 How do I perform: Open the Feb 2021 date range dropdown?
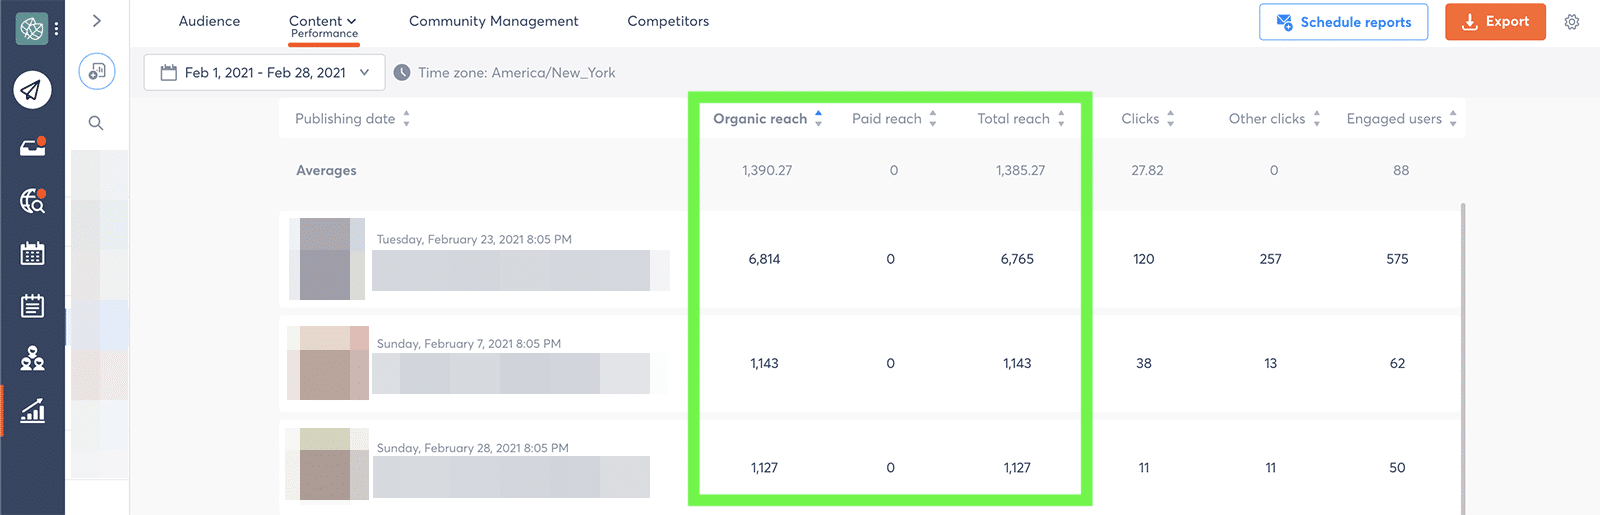264,73
